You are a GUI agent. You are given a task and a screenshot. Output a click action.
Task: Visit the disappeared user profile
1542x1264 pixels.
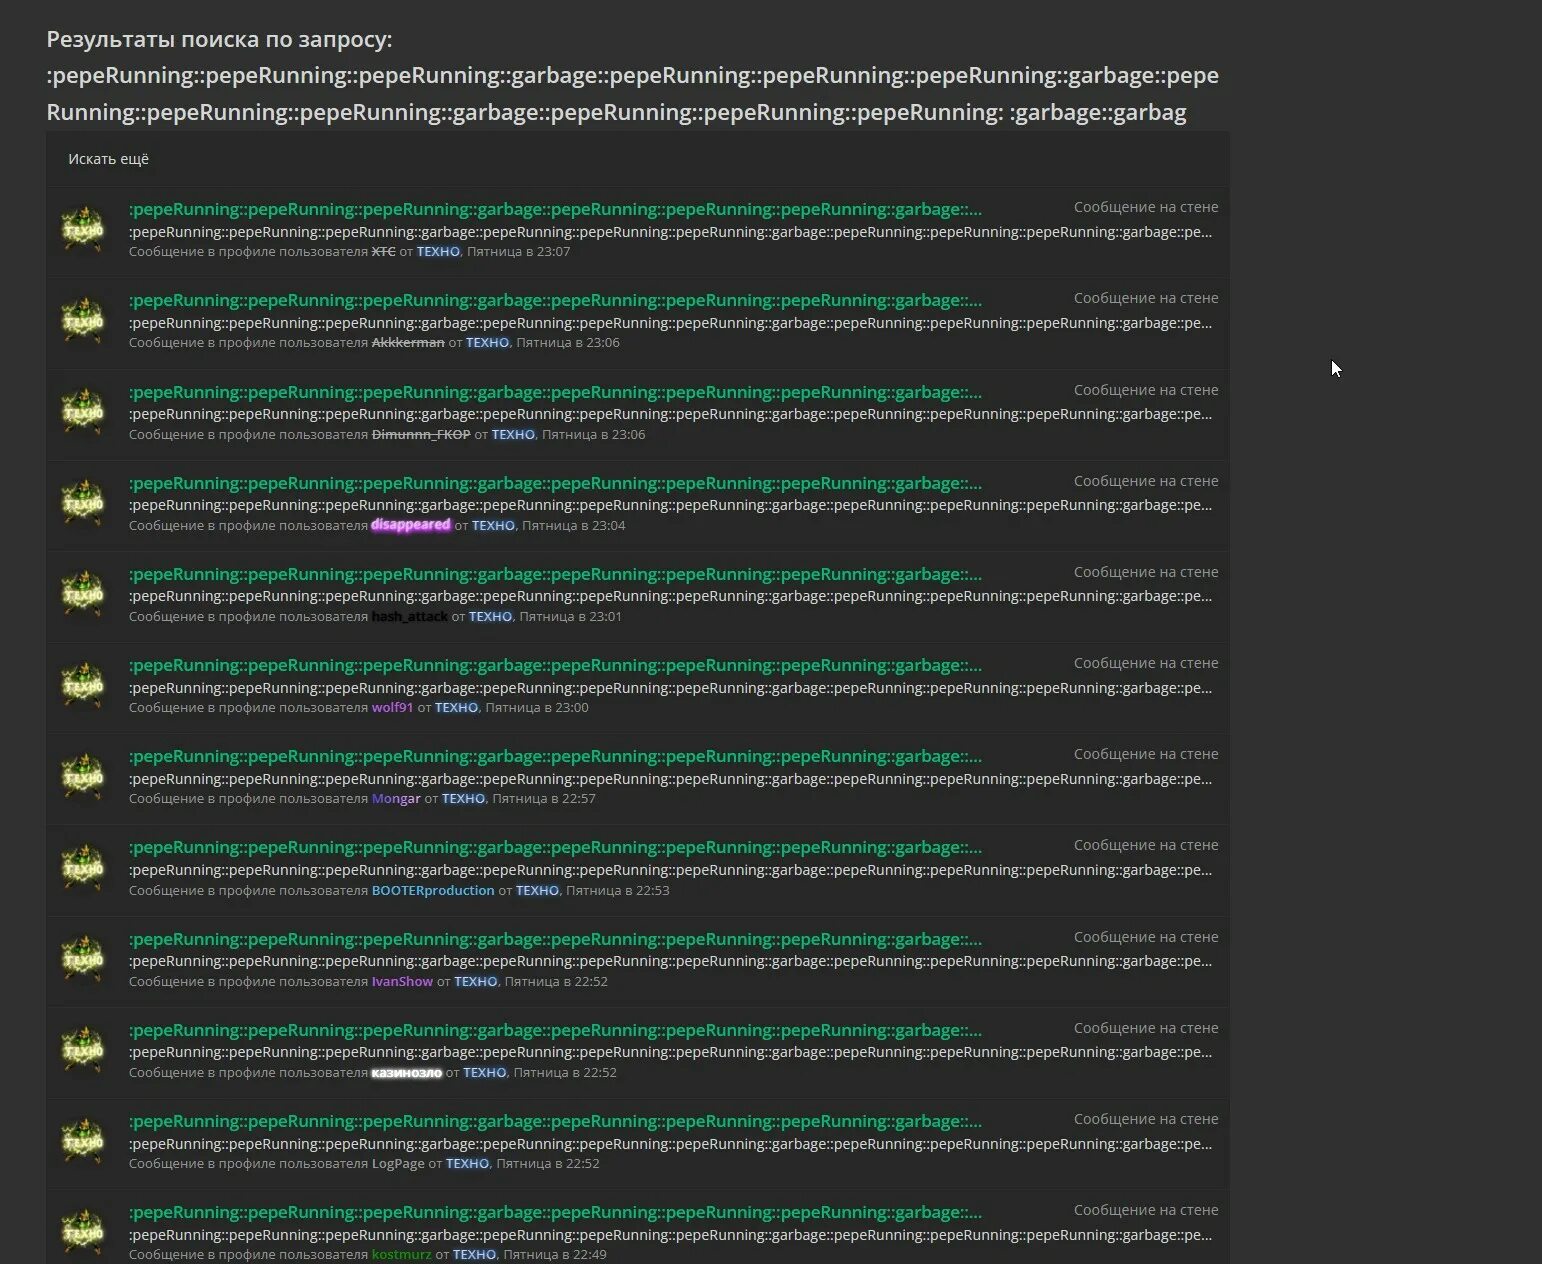(x=411, y=526)
